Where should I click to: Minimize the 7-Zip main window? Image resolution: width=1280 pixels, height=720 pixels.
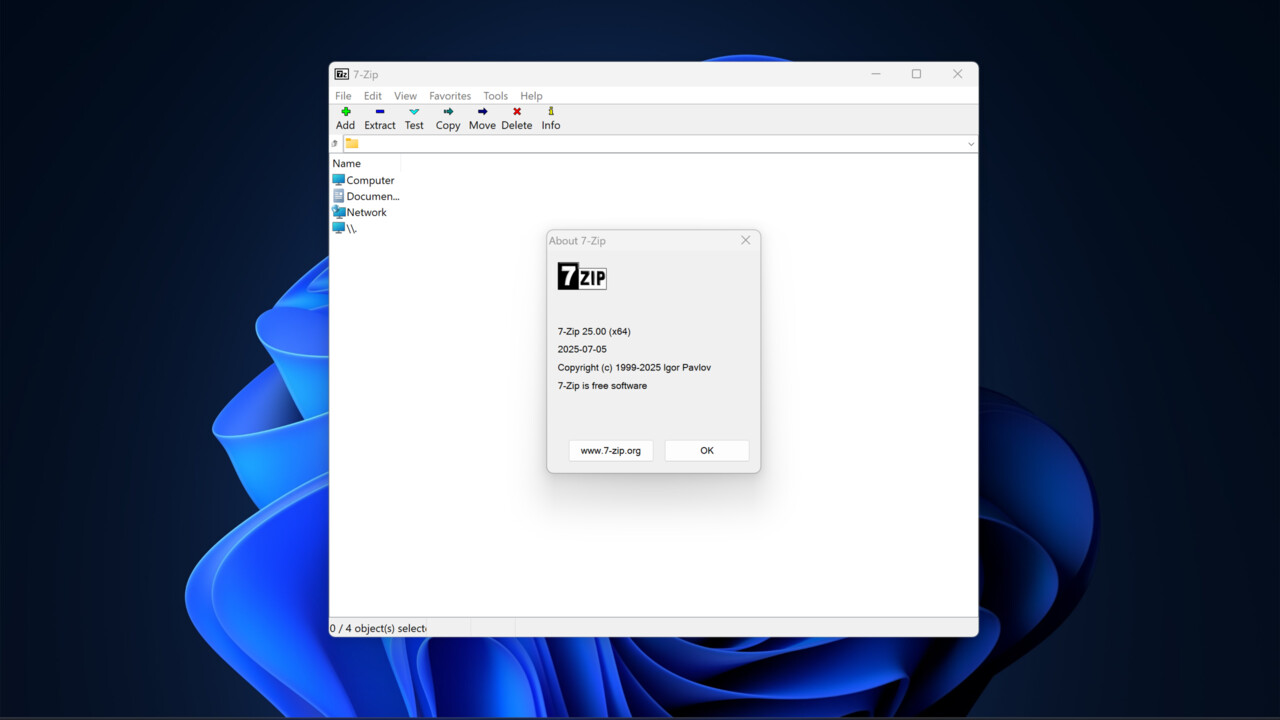(x=876, y=74)
